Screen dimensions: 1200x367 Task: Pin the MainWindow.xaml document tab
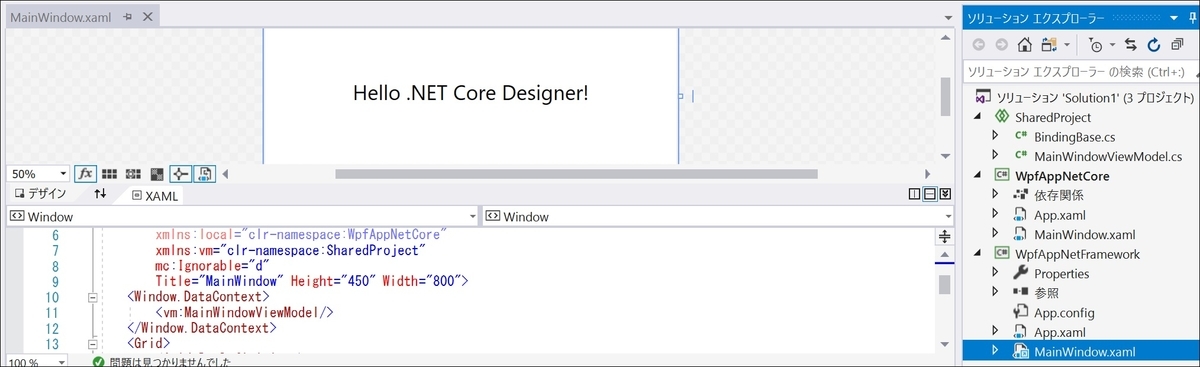(x=127, y=18)
